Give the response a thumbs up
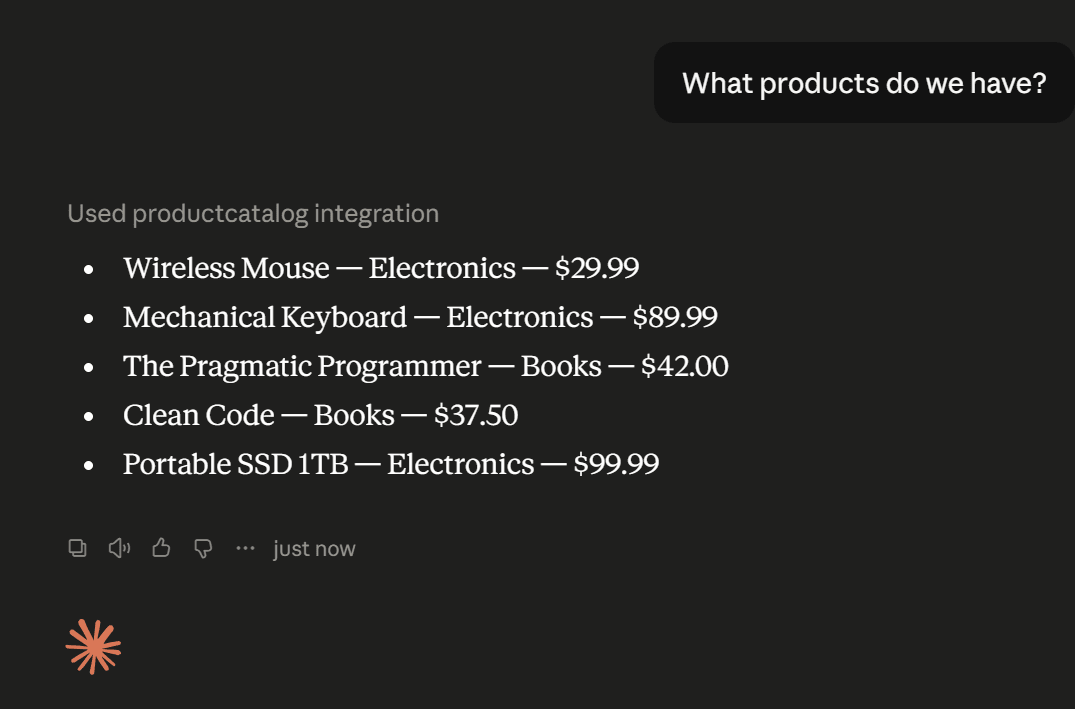1075x709 pixels. (161, 548)
